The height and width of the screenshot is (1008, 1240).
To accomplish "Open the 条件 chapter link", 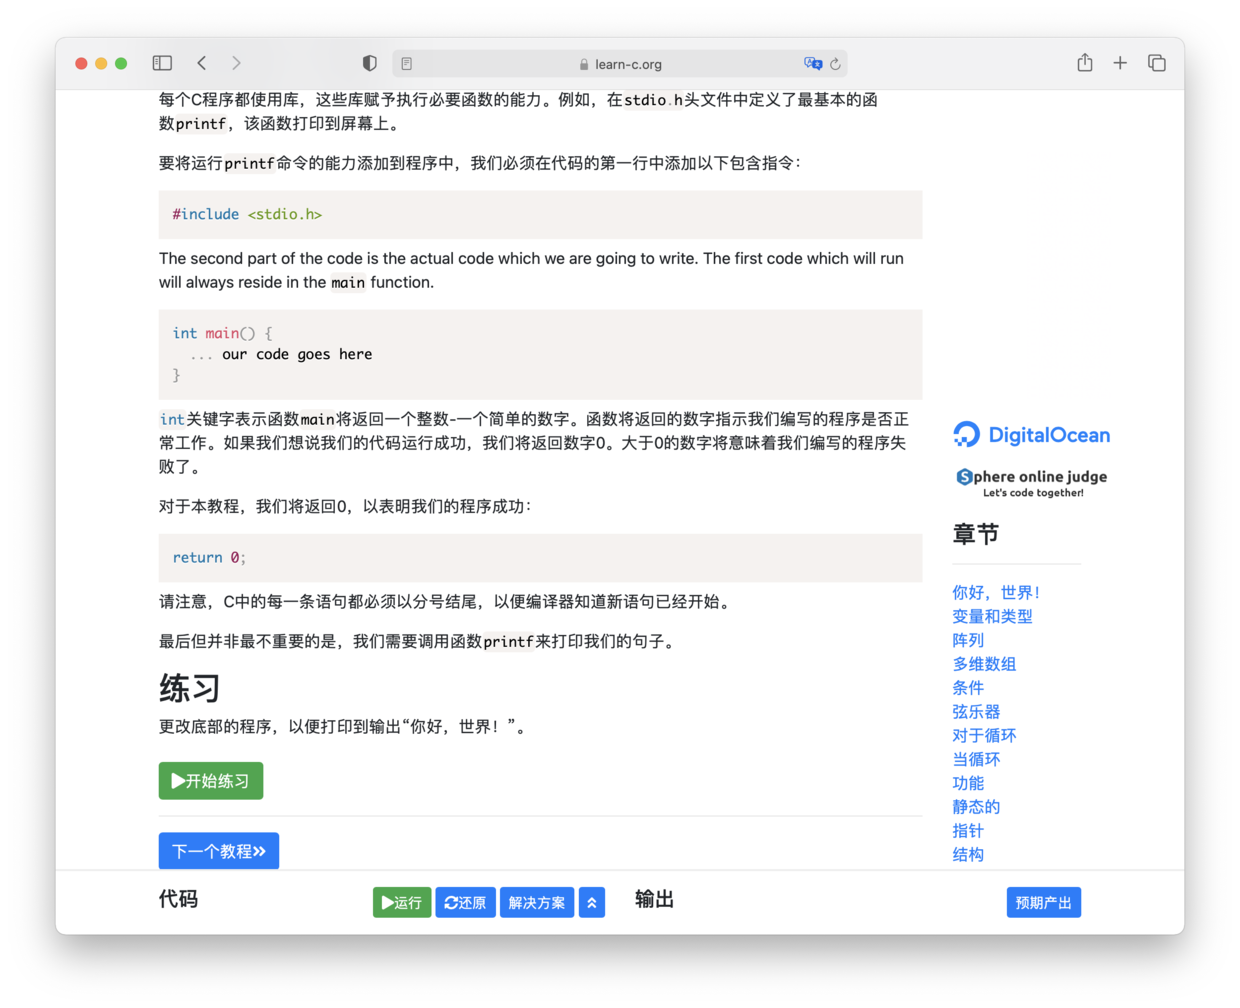I will click(x=968, y=688).
